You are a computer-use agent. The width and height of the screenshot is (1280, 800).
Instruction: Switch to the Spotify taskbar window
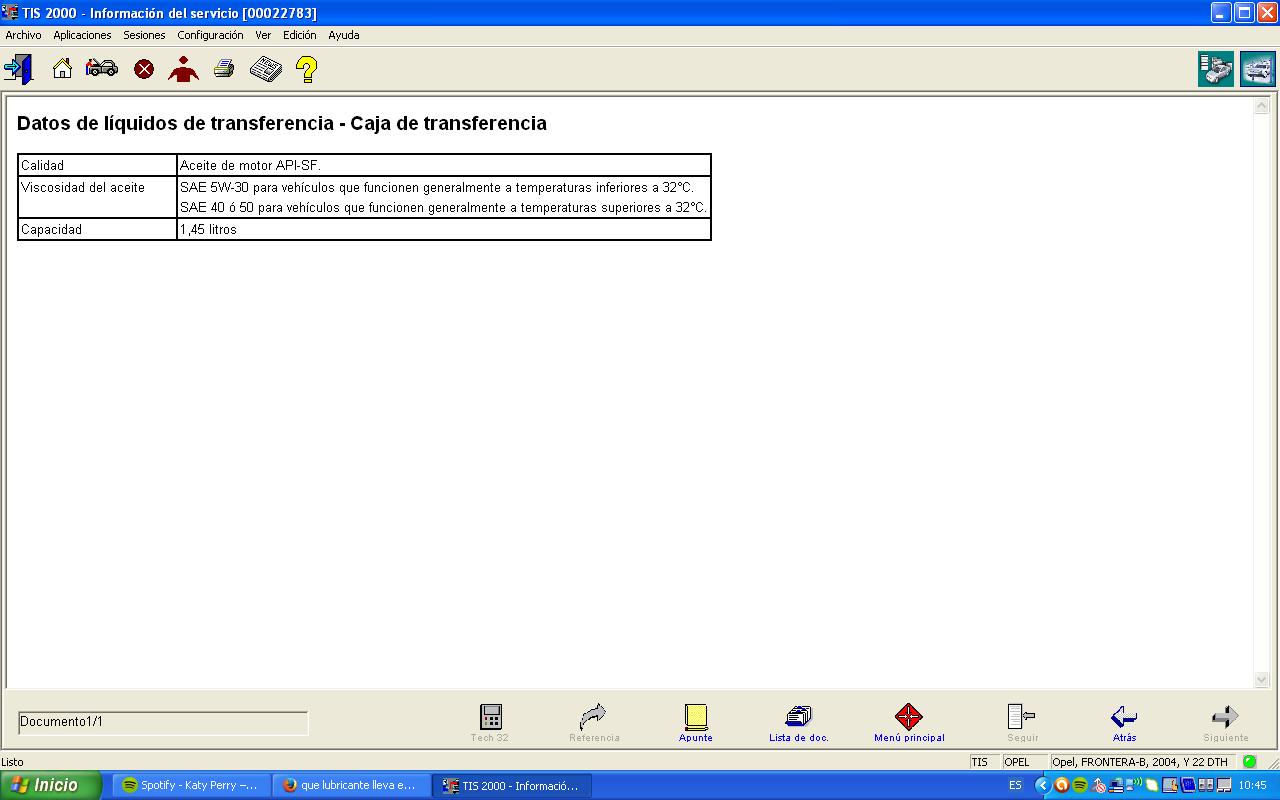coord(190,785)
